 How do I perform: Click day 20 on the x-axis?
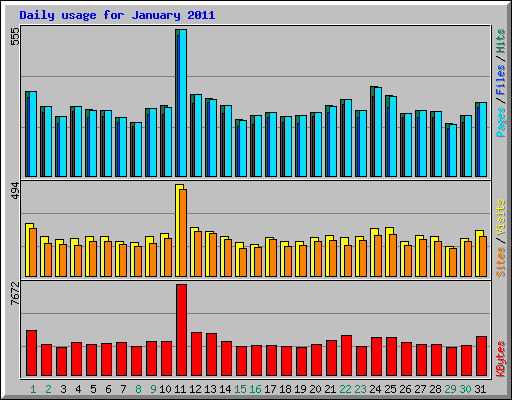(315, 389)
